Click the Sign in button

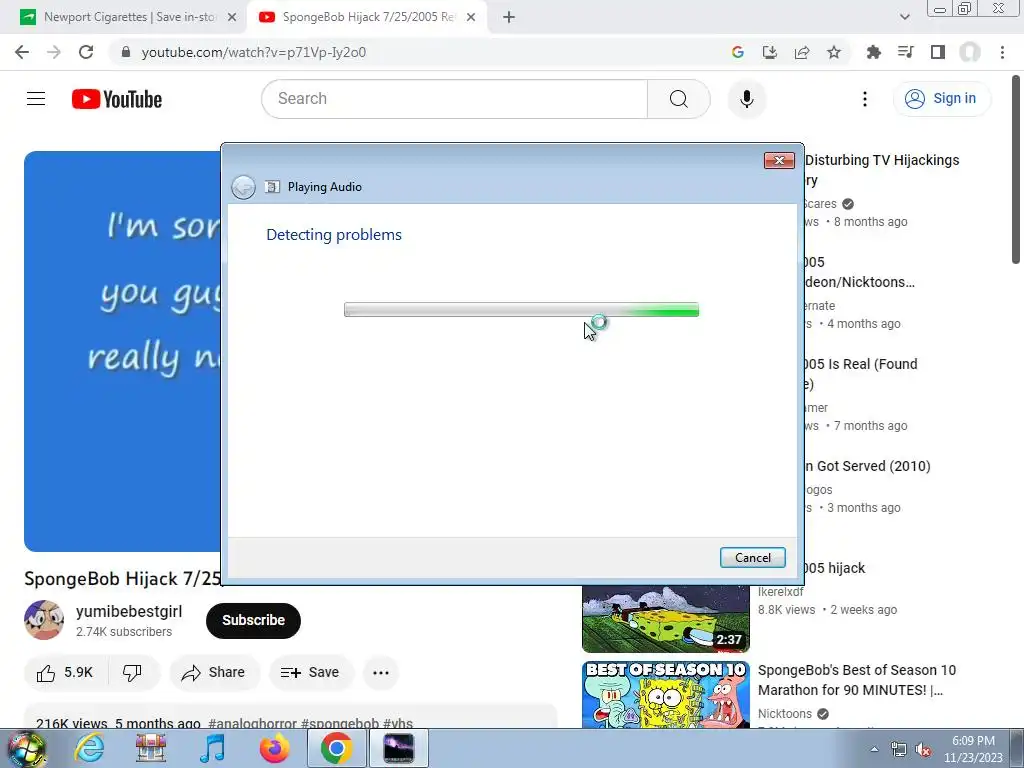coord(941,99)
